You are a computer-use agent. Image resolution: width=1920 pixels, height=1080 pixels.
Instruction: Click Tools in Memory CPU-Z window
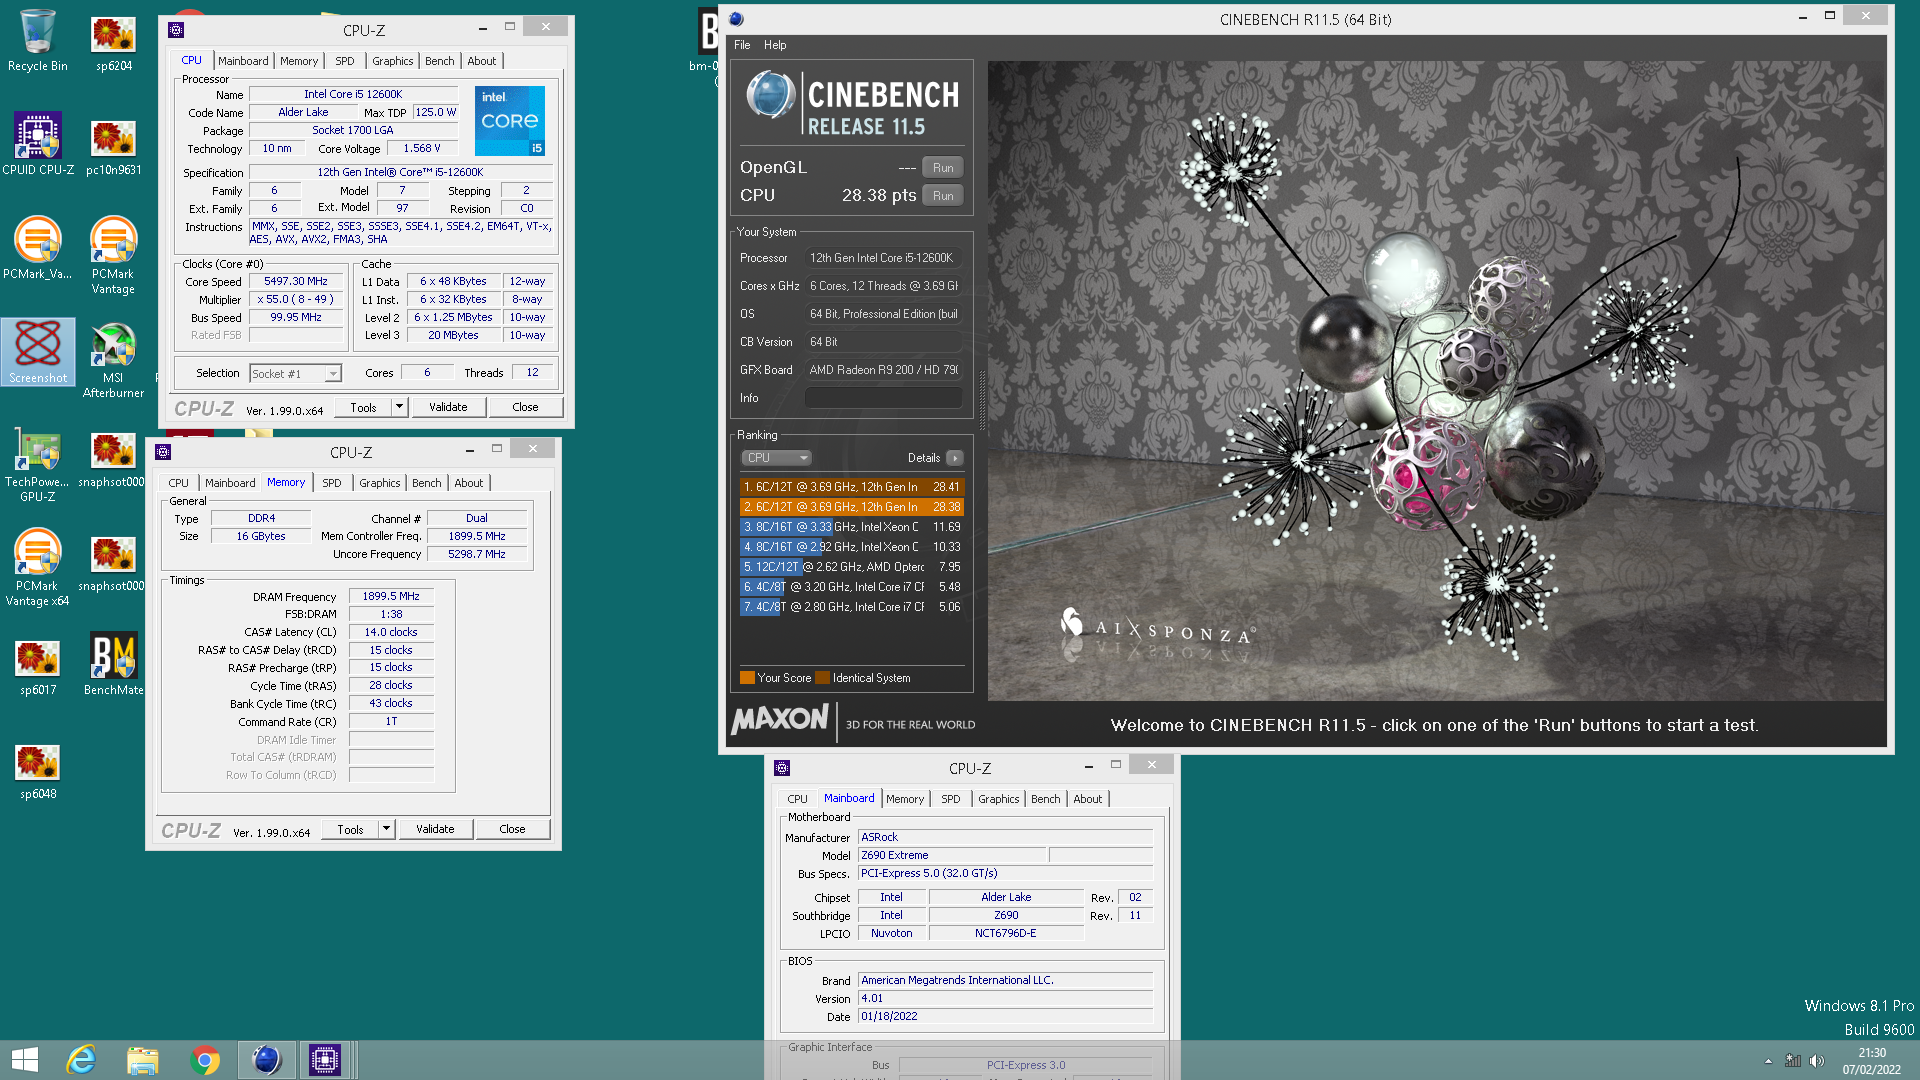[350, 829]
